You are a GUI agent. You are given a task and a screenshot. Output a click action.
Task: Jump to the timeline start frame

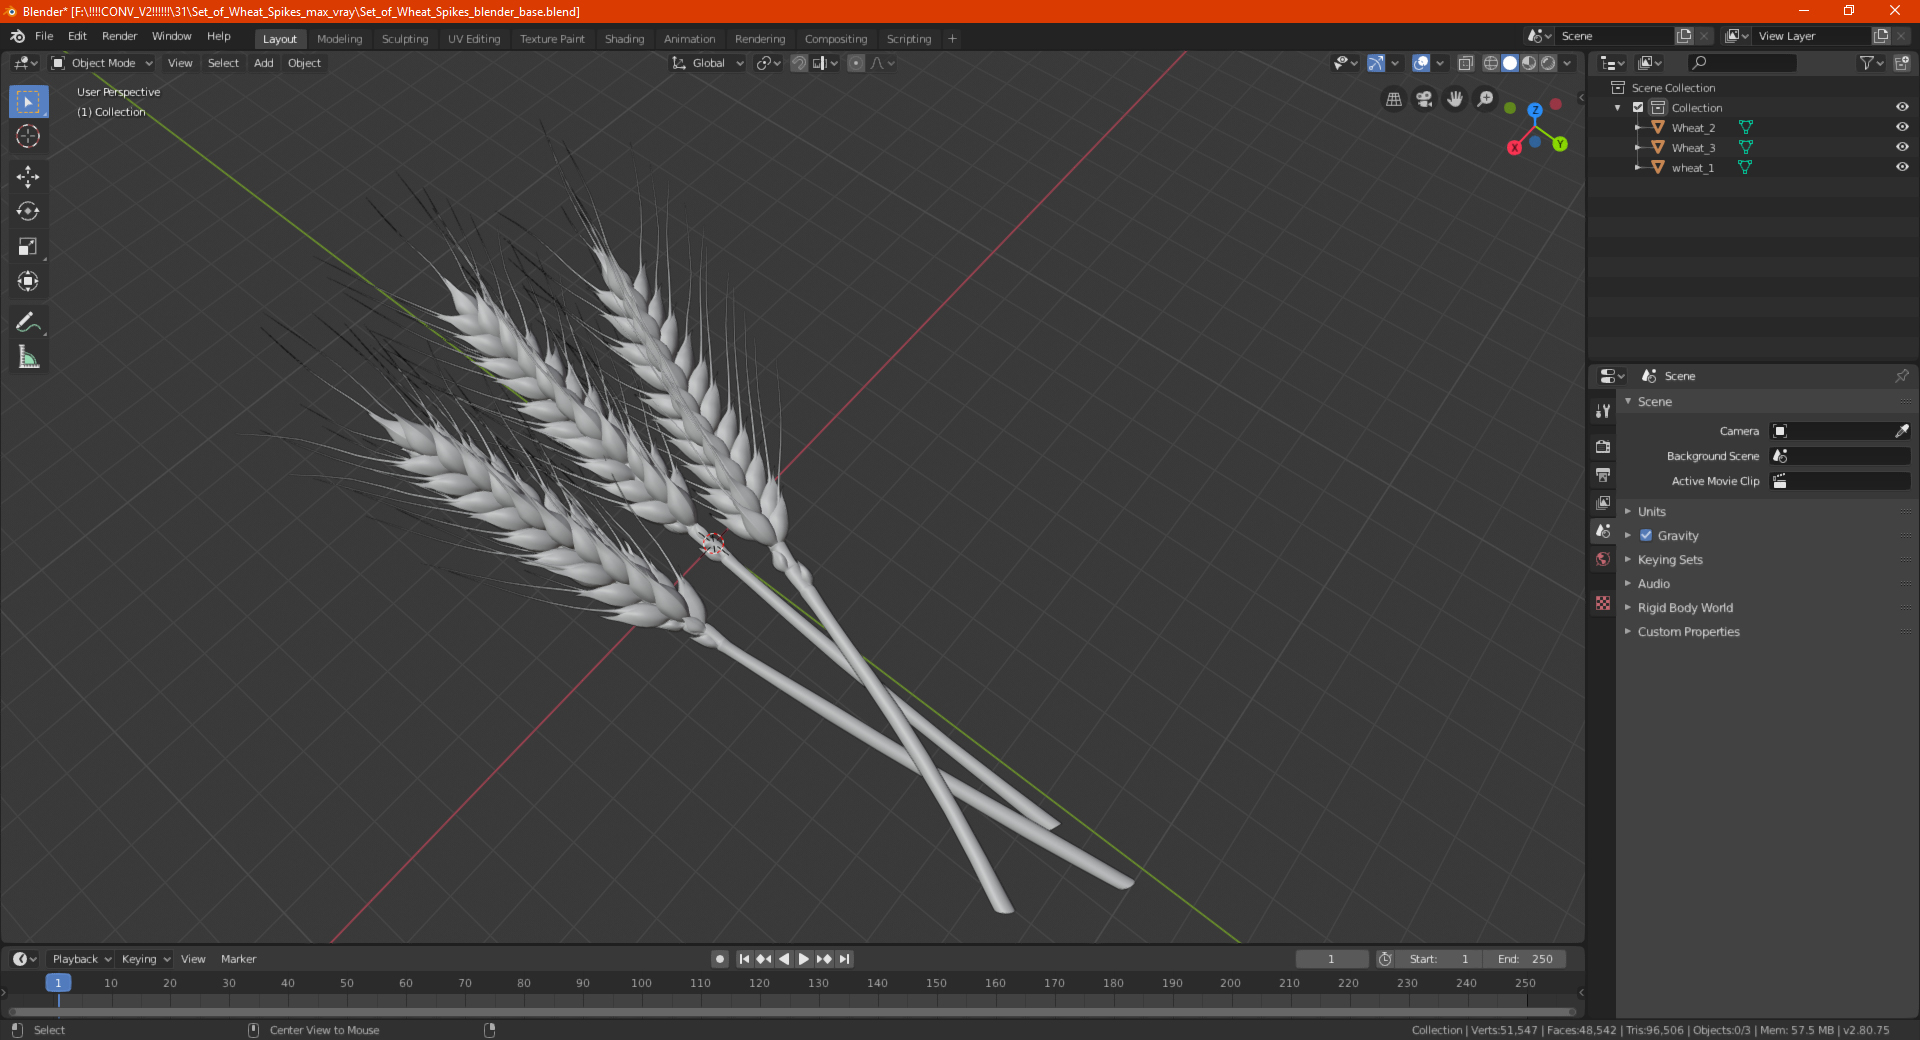(x=744, y=959)
